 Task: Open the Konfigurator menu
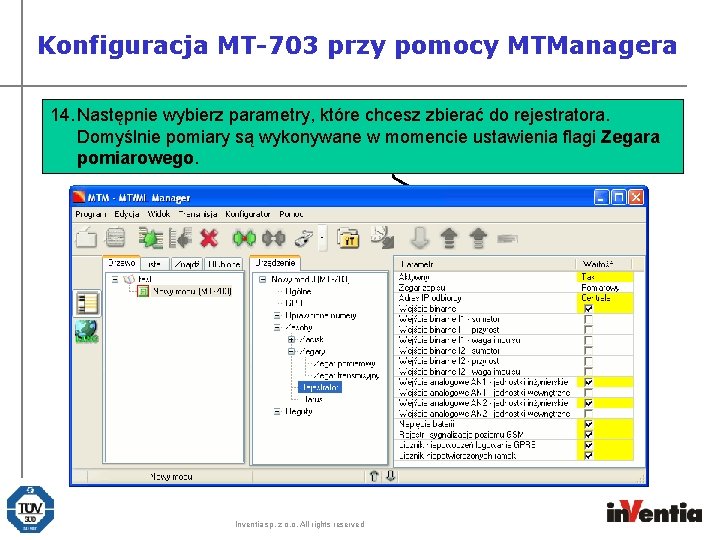click(248, 214)
